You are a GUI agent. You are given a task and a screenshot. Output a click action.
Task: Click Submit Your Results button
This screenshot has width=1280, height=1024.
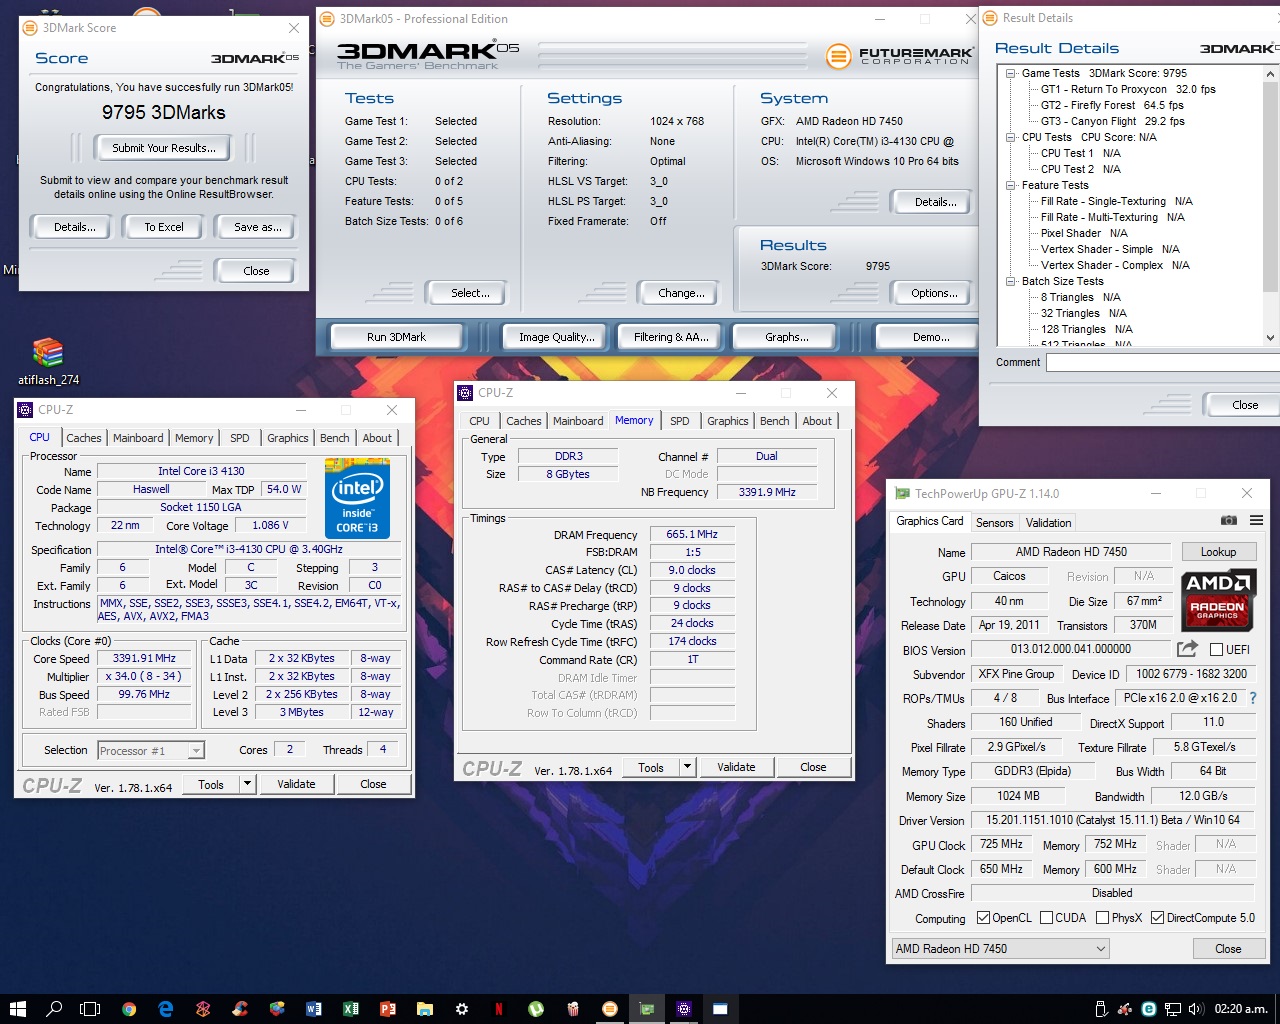point(163,148)
